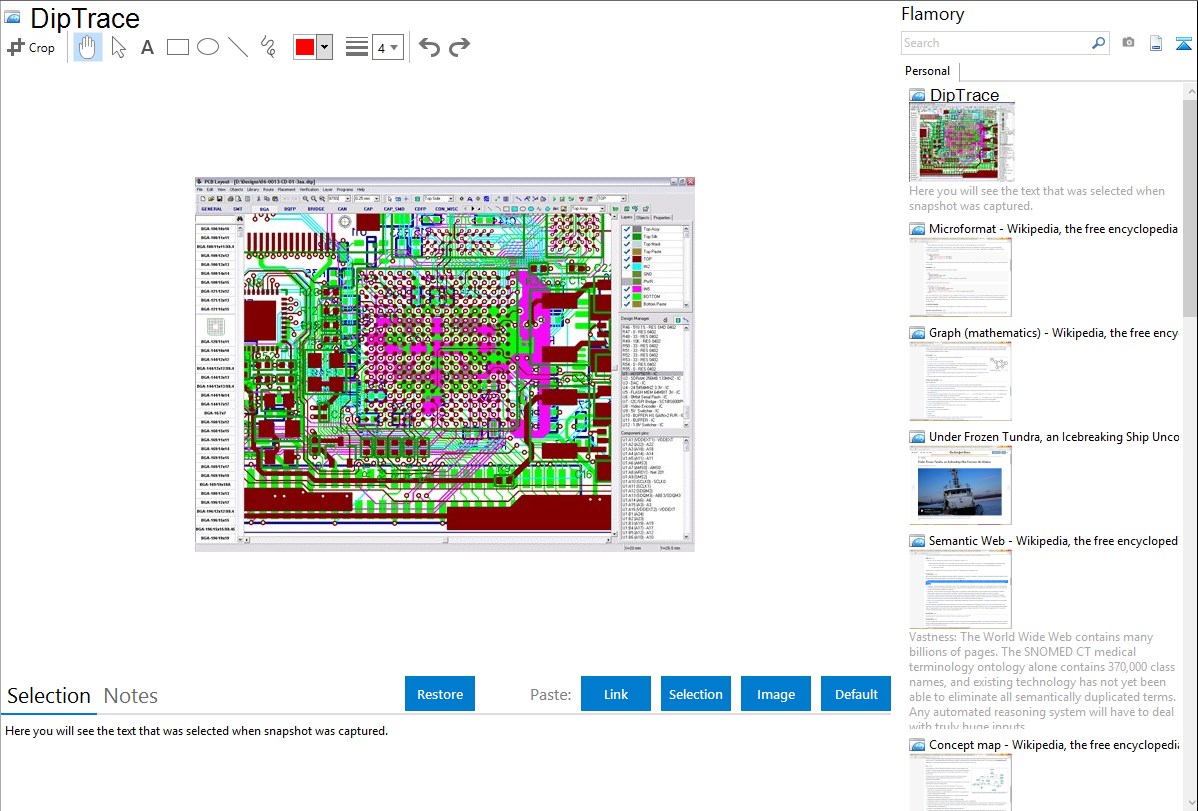The height and width of the screenshot is (811, 1198).
Task: Click the camera capture icon
Action: tap(1128, 43)
